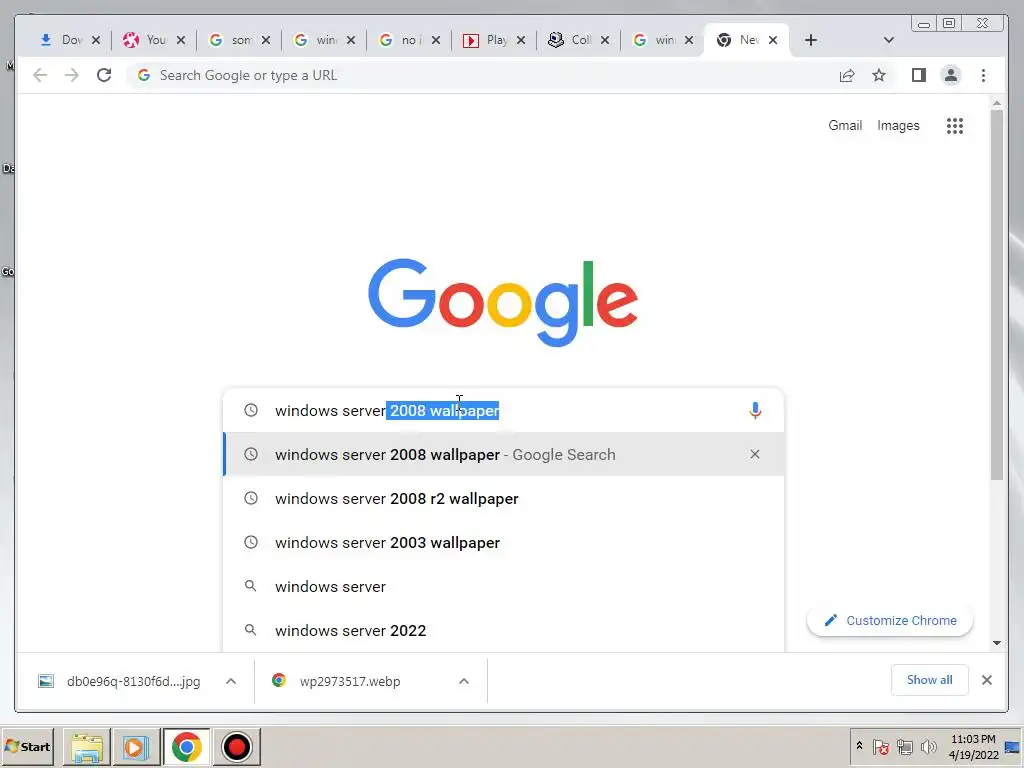The height and width of the screenshot is (768, 1024).
Task: Open the Windows Start menu
Action: [x=28, y=746]
